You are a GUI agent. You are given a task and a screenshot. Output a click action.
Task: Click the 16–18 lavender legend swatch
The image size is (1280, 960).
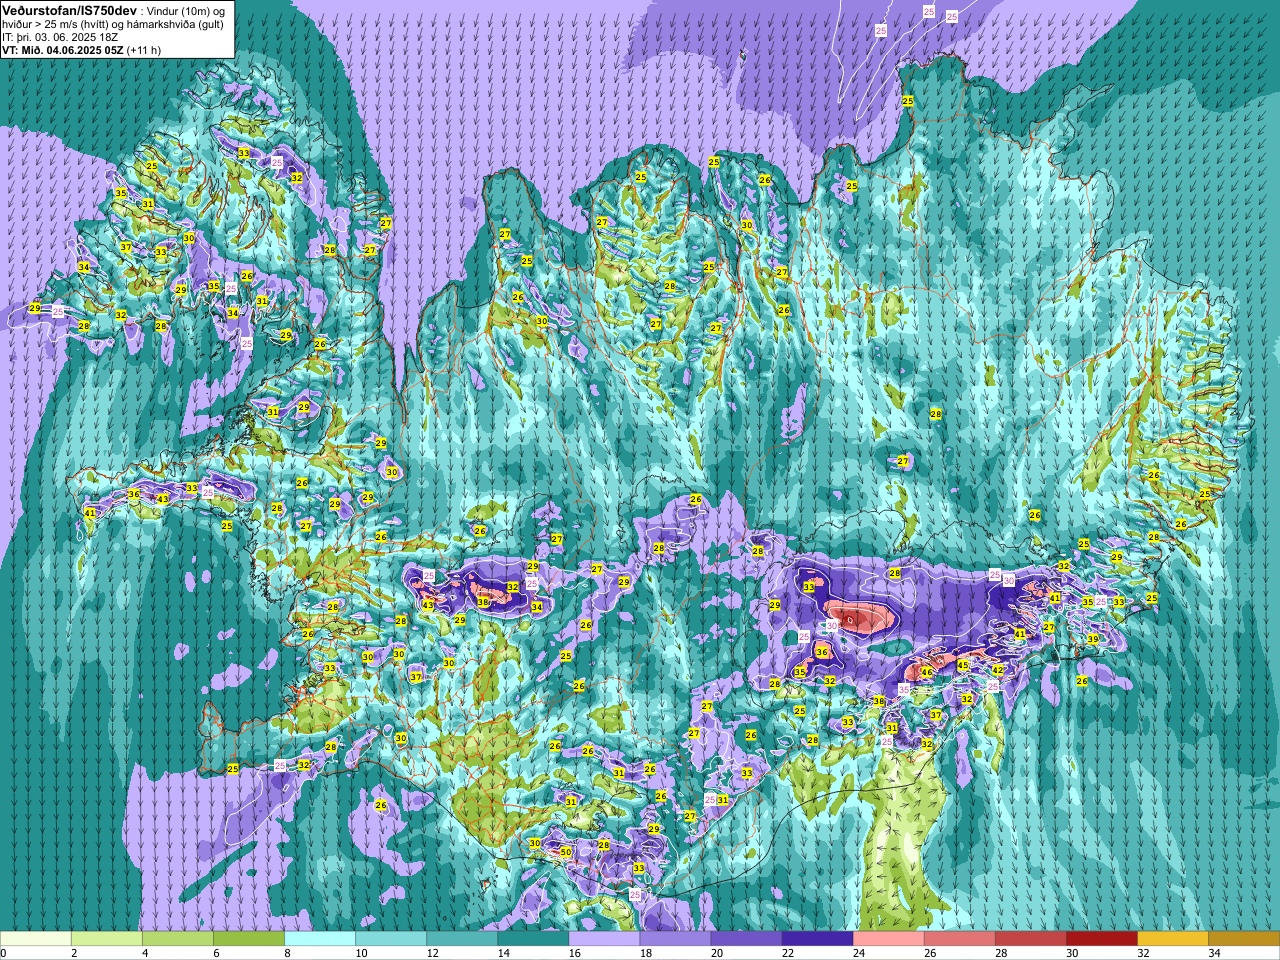[604, 939]
